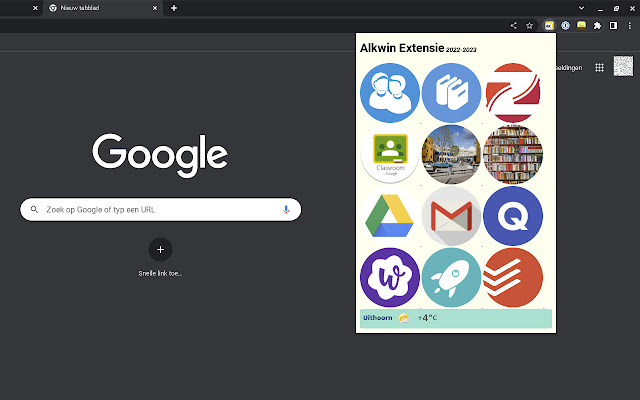Switch to the Nieuw tabblad tab

100,8
